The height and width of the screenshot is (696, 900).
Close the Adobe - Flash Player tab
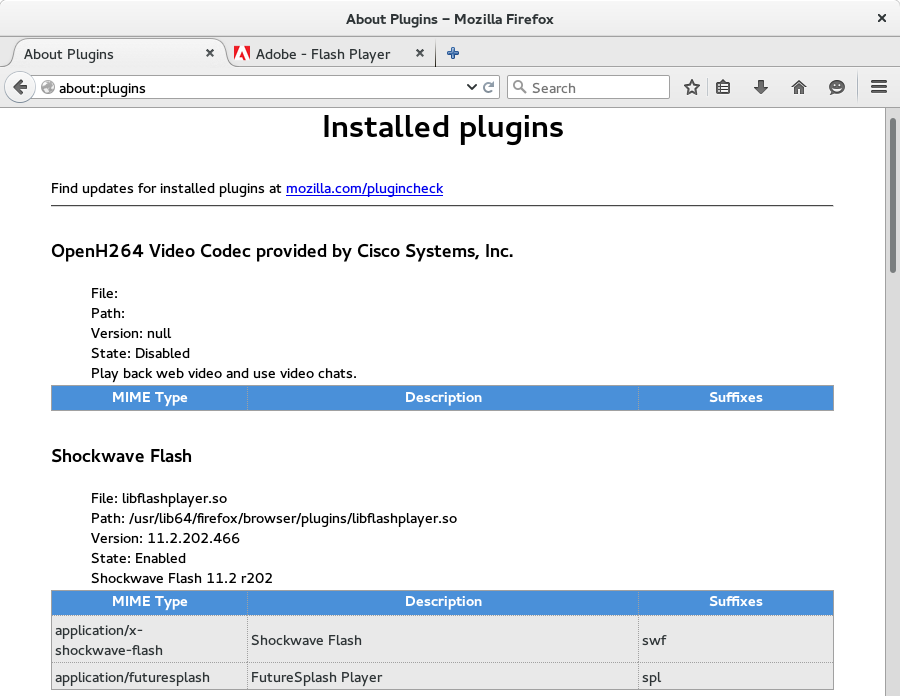pyautogui.click(x=420, y=54)
